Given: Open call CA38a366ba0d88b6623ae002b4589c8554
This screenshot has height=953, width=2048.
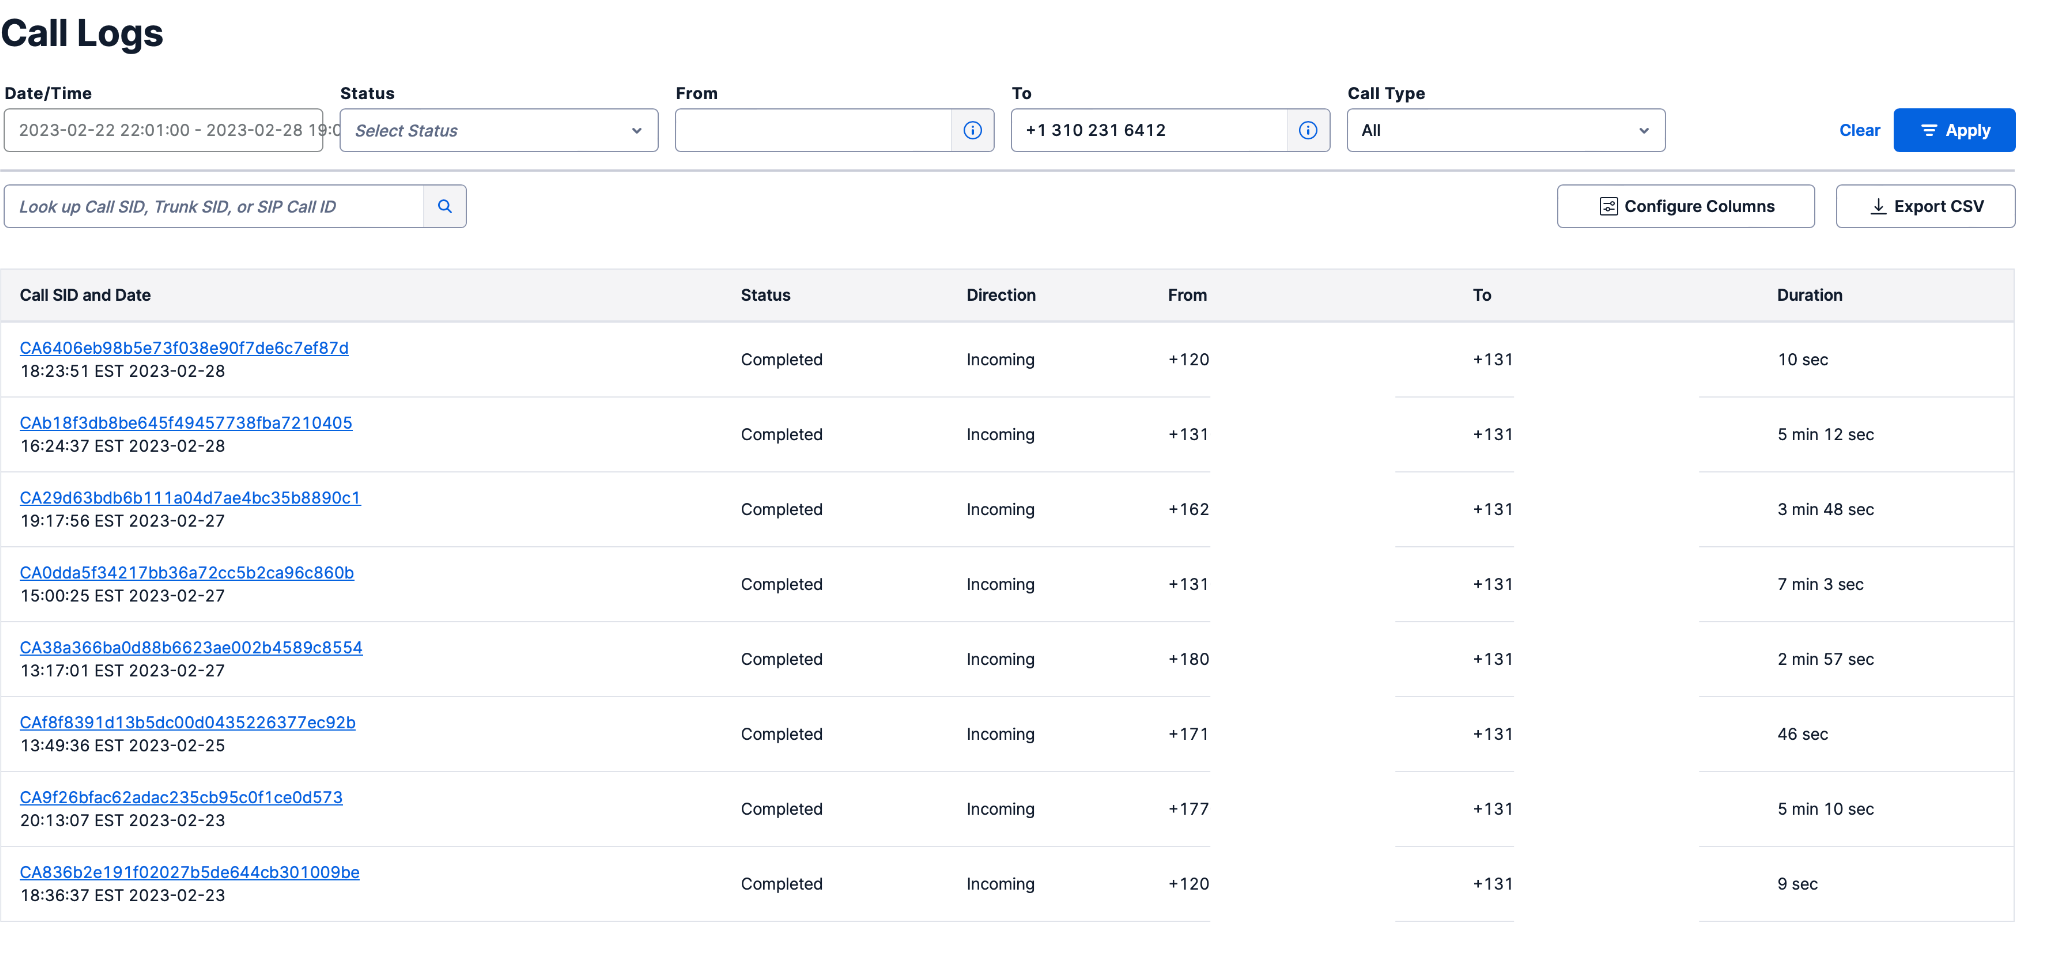Looking at the screenshot, I should coord(191,648).
